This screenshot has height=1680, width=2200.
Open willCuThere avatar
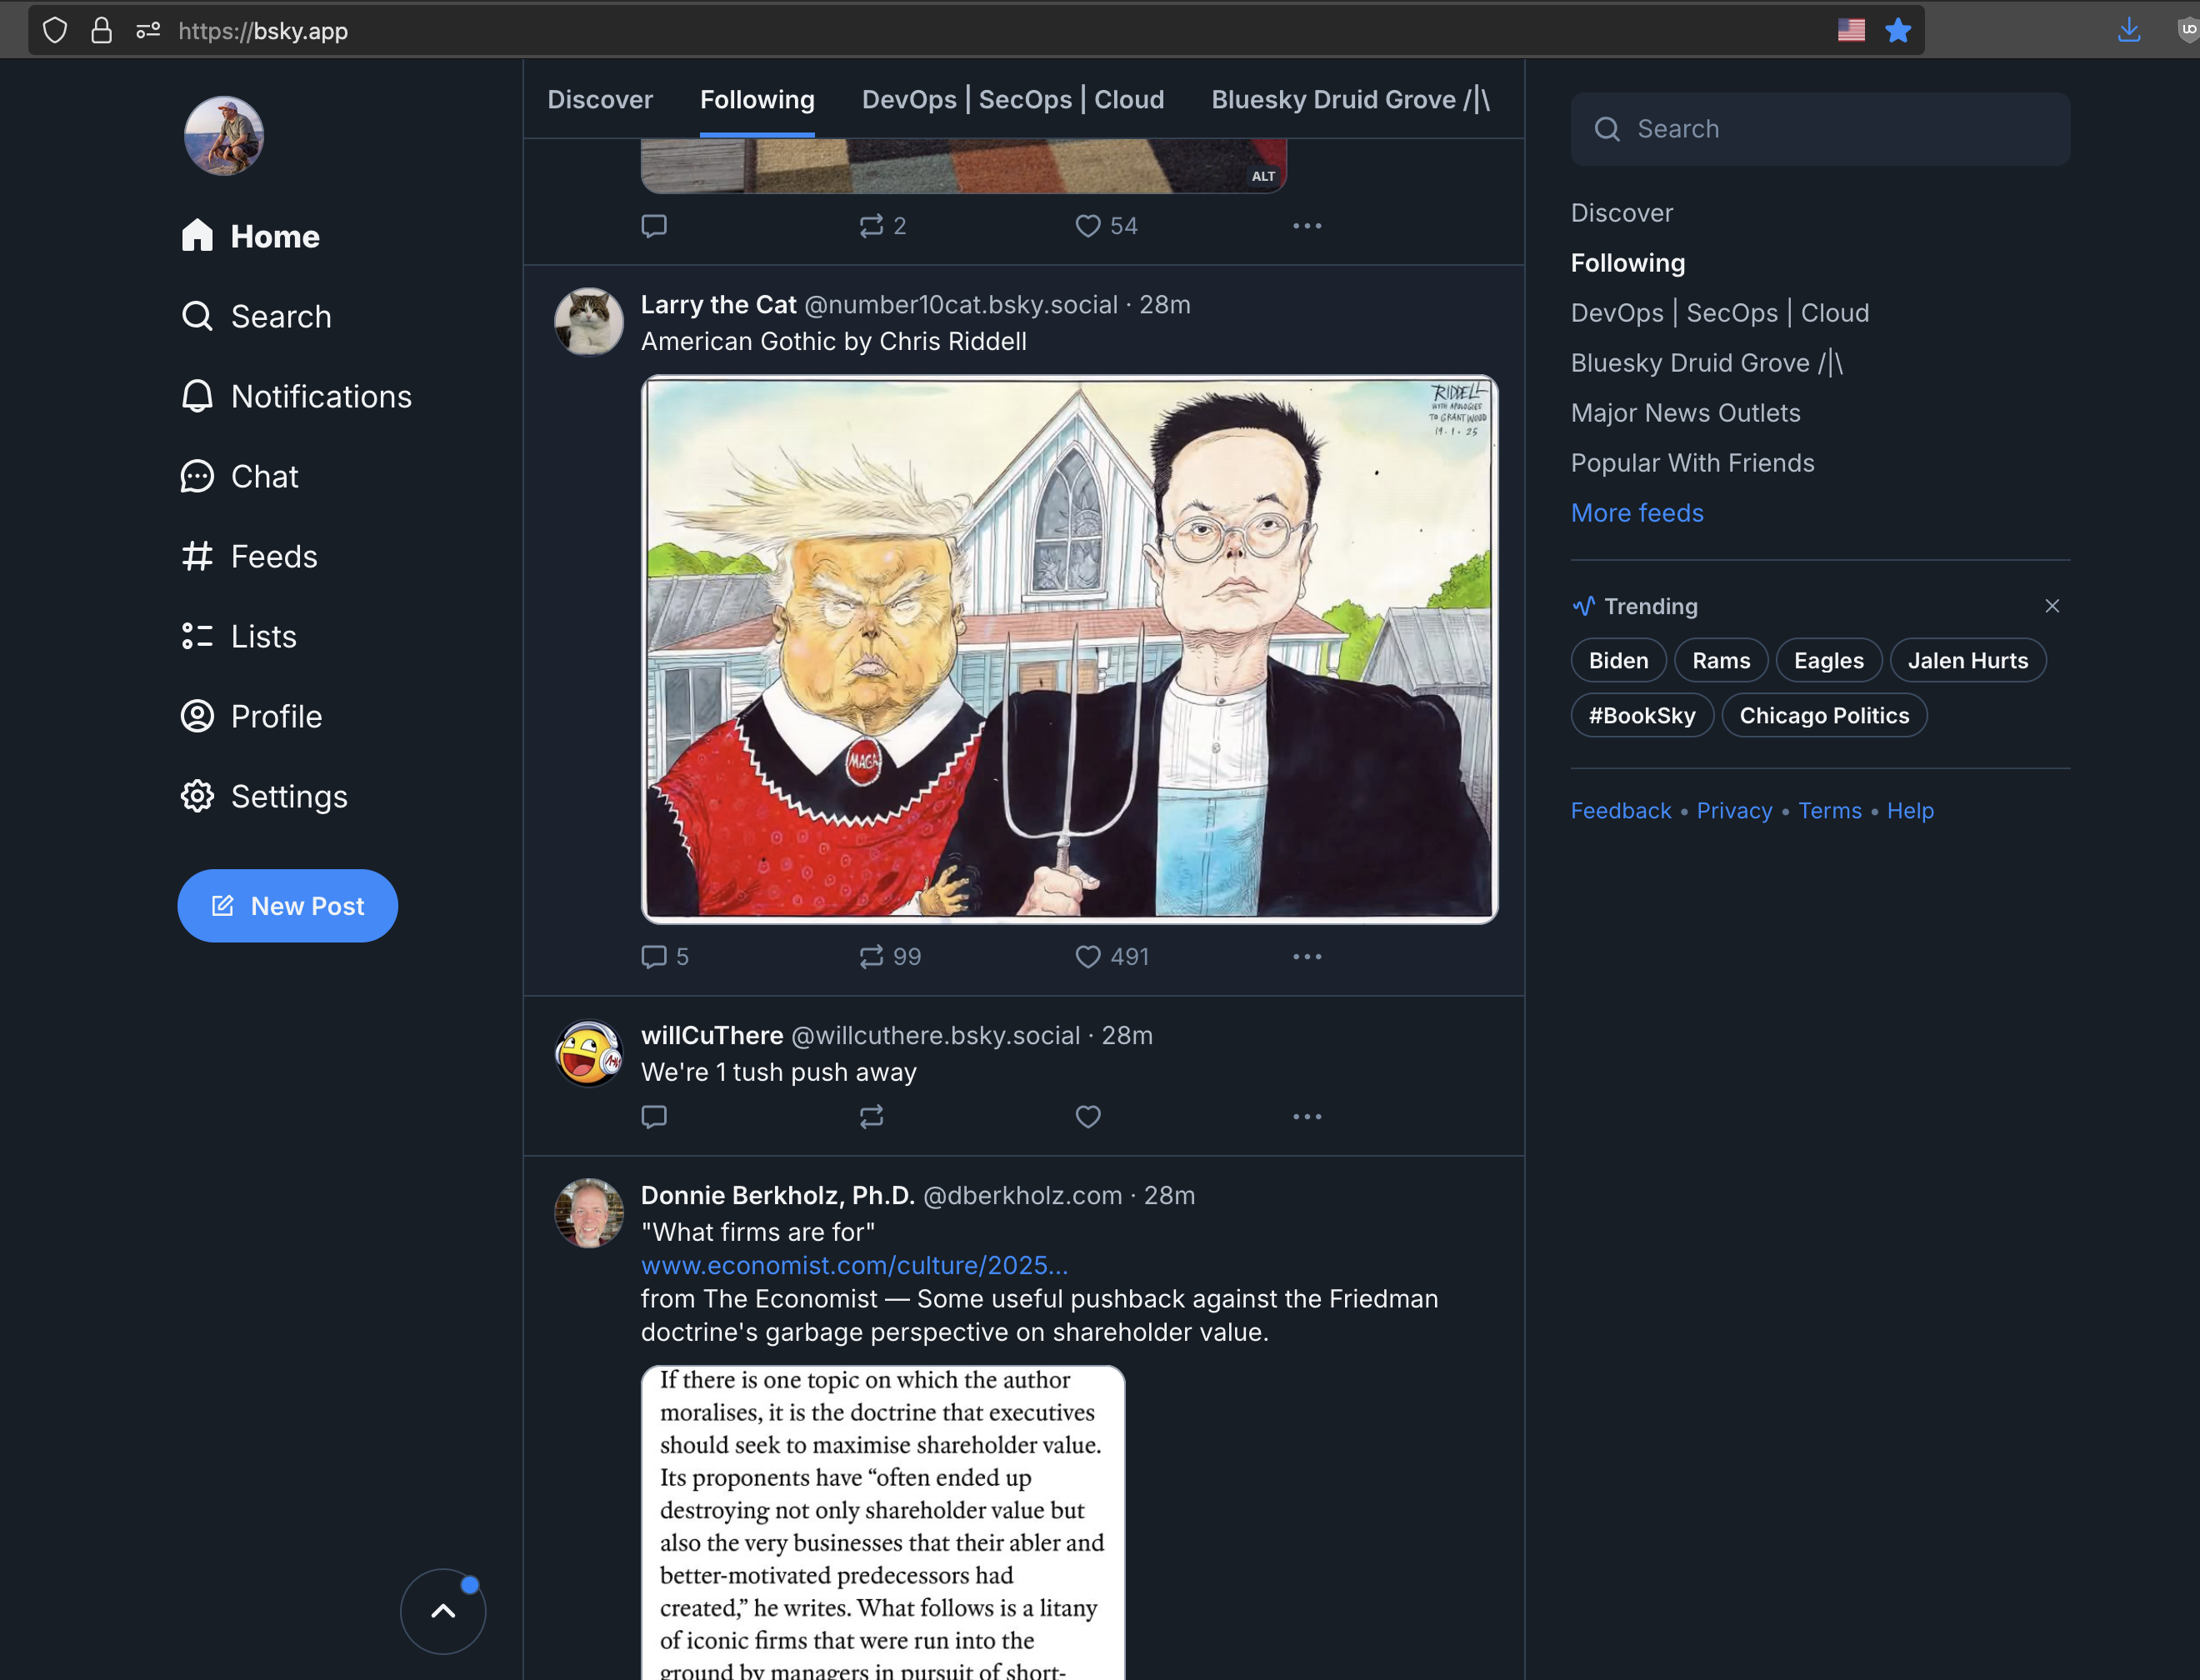pos(589,1053)
